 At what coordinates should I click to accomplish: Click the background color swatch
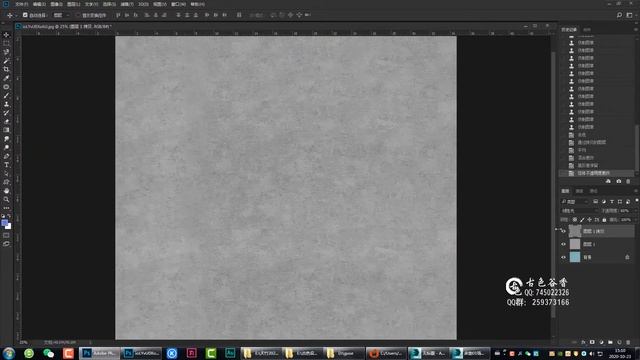9,226
